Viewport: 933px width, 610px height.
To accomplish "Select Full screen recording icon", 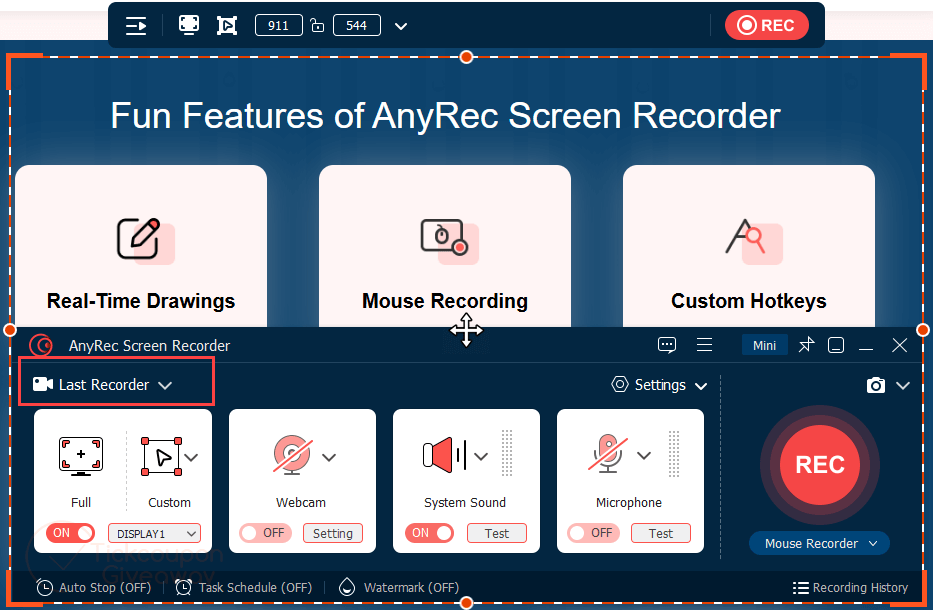I will (81, 456).
